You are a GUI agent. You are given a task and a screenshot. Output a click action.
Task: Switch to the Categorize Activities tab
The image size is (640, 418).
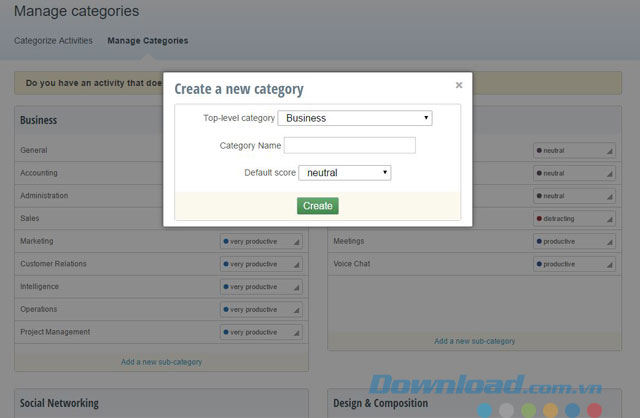tap(53, 41)
